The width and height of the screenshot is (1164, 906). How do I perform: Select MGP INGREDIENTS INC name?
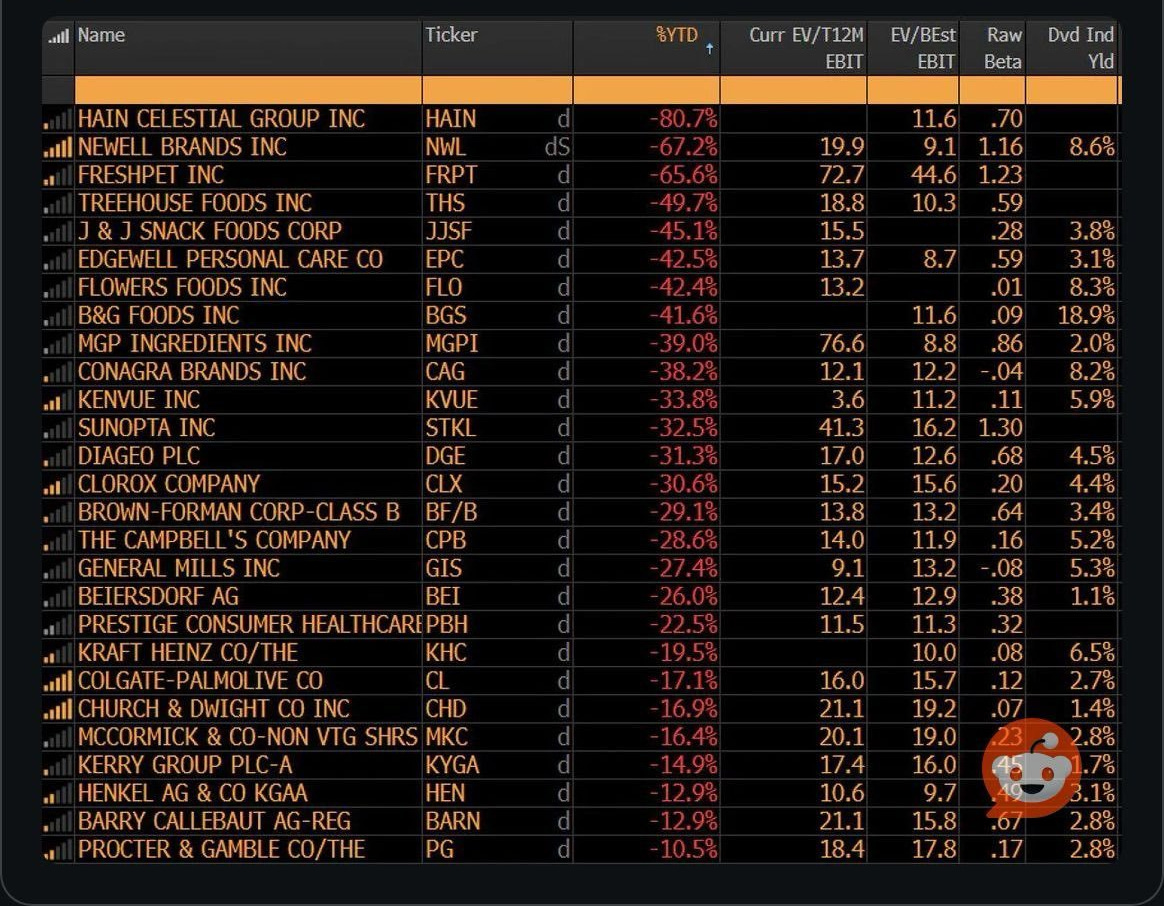click(194, 344)
